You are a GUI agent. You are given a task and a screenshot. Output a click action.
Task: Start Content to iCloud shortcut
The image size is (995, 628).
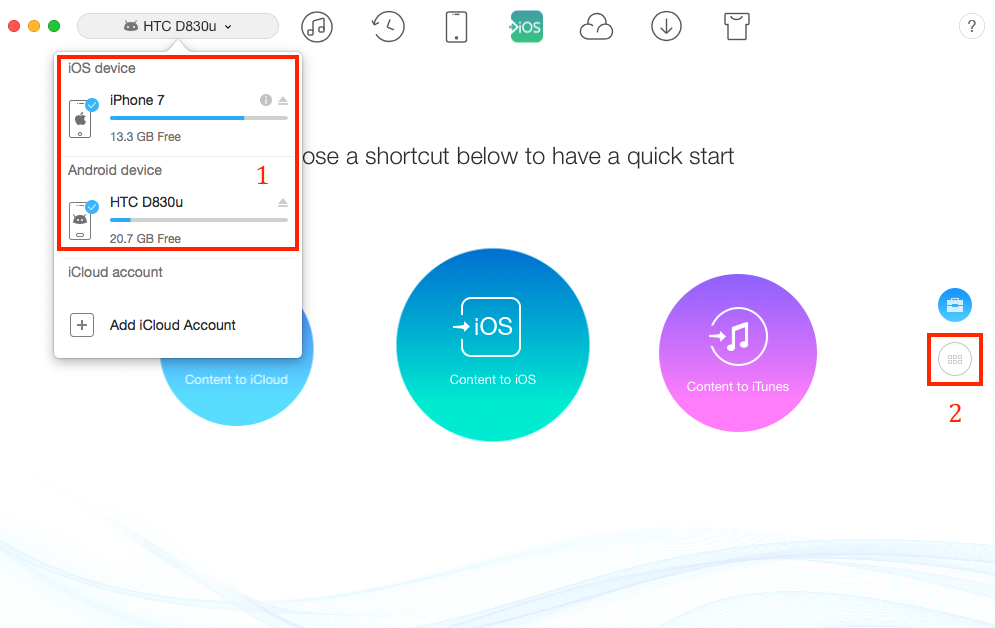[236, 379]
